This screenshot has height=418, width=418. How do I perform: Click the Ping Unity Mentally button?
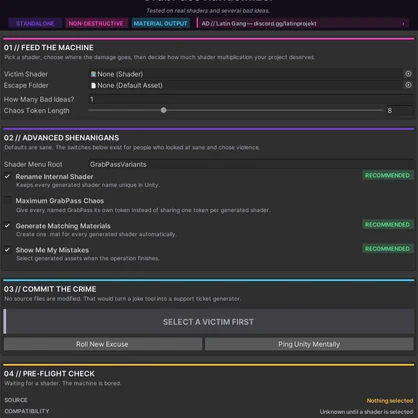(x=309, y=344)
